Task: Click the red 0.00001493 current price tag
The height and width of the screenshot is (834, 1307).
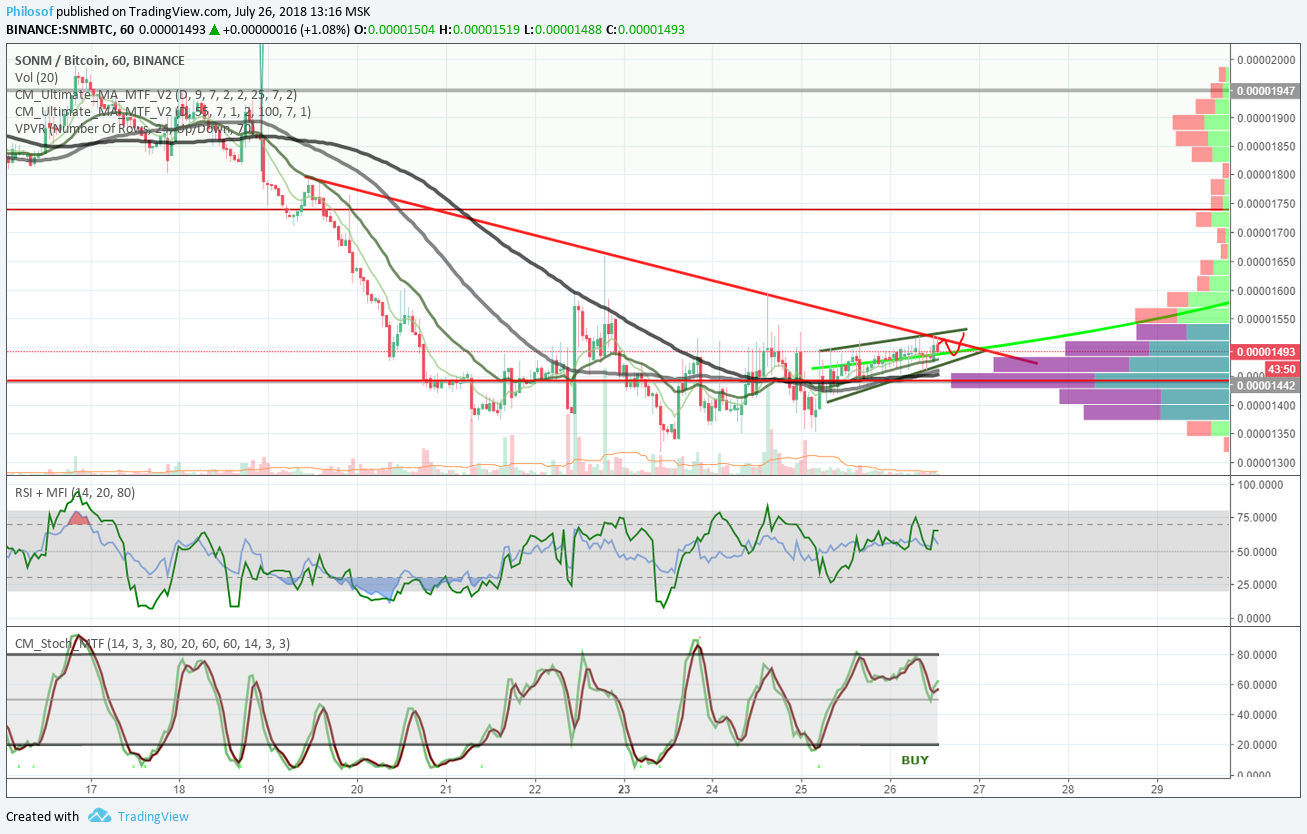Action: coord(1266,352)
